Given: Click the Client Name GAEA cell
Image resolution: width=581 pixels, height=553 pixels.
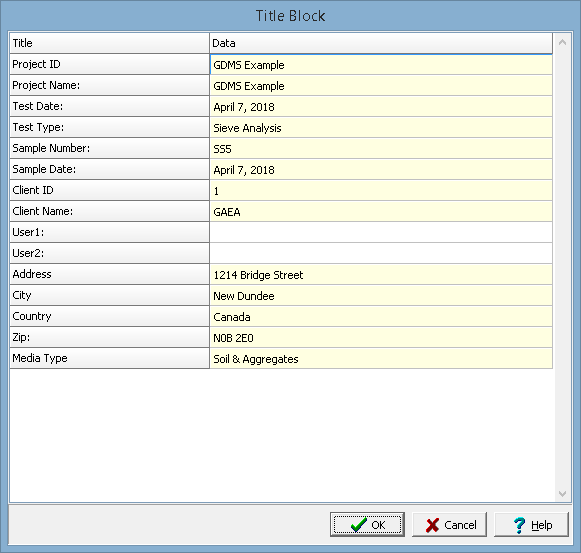Looking at the screenshot, I should coord(381,212).
